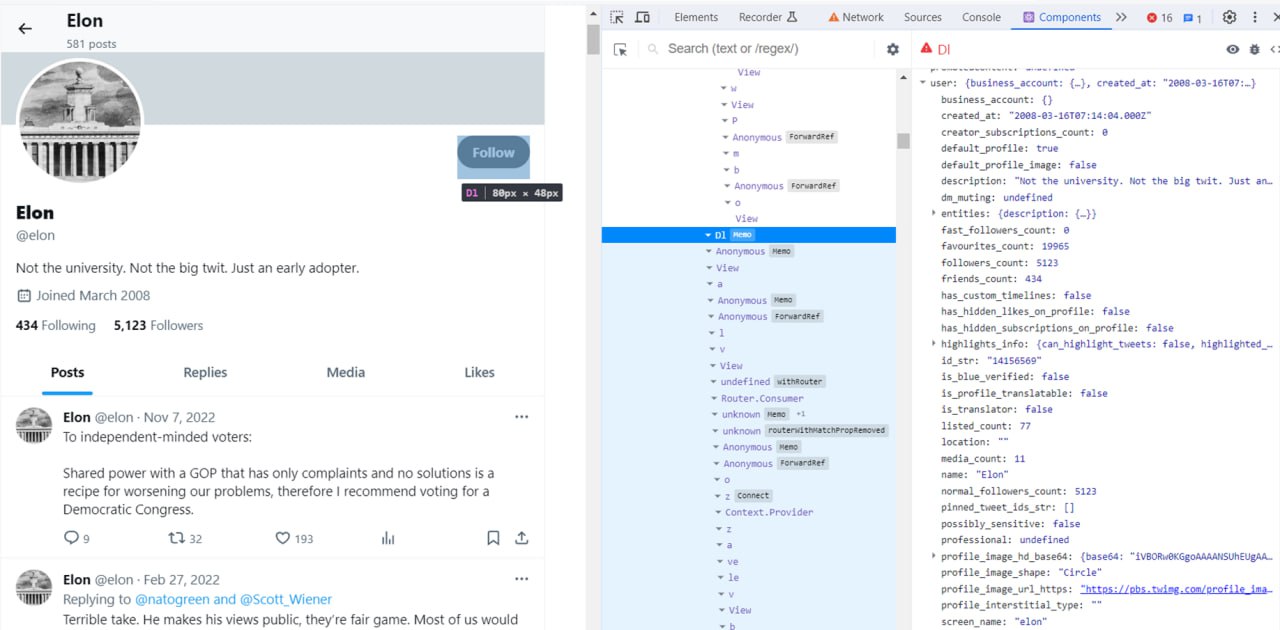Click the bug icon to log component data

[1254, 49]
